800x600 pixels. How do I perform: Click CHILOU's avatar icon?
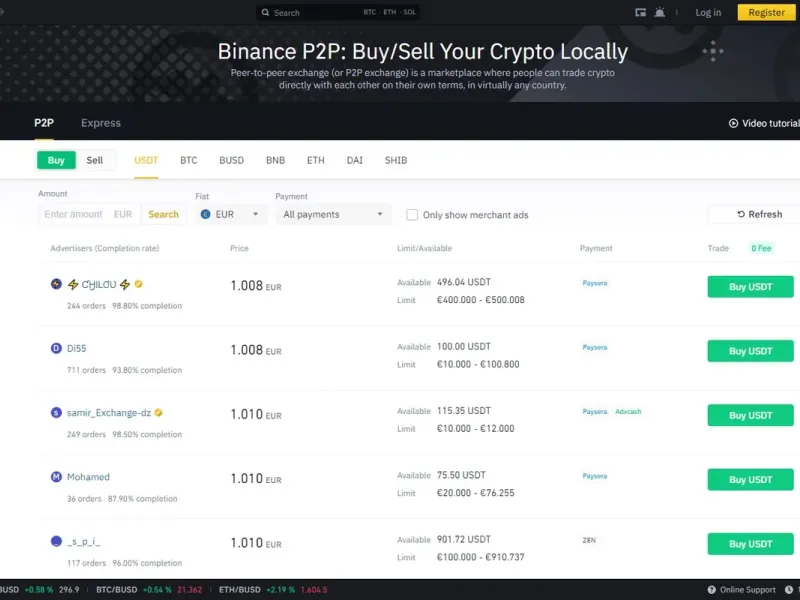click(56, 284)
